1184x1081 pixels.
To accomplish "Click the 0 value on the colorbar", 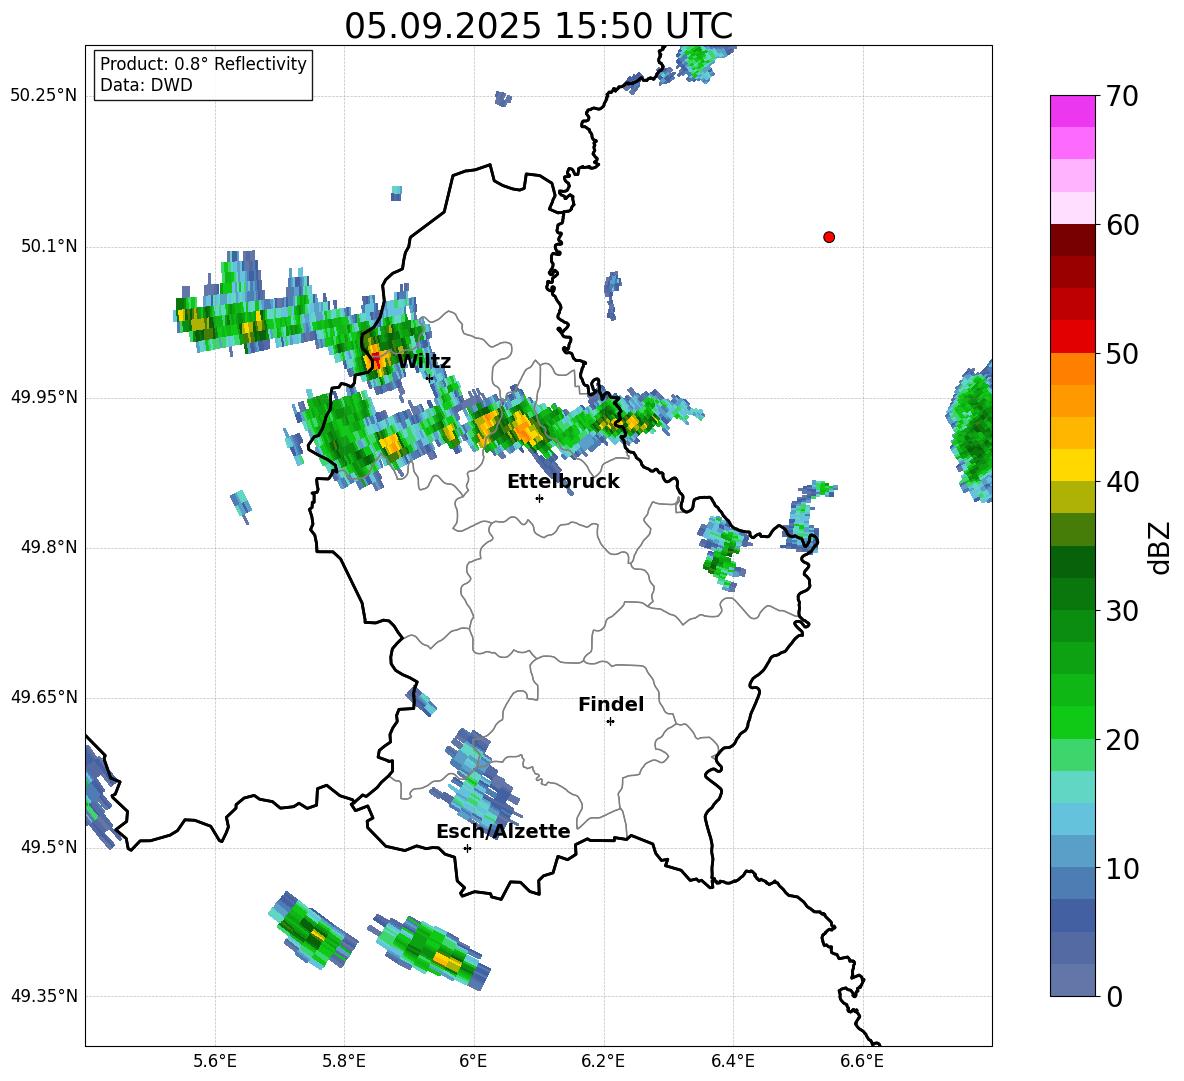I will tap(1115, 996).
